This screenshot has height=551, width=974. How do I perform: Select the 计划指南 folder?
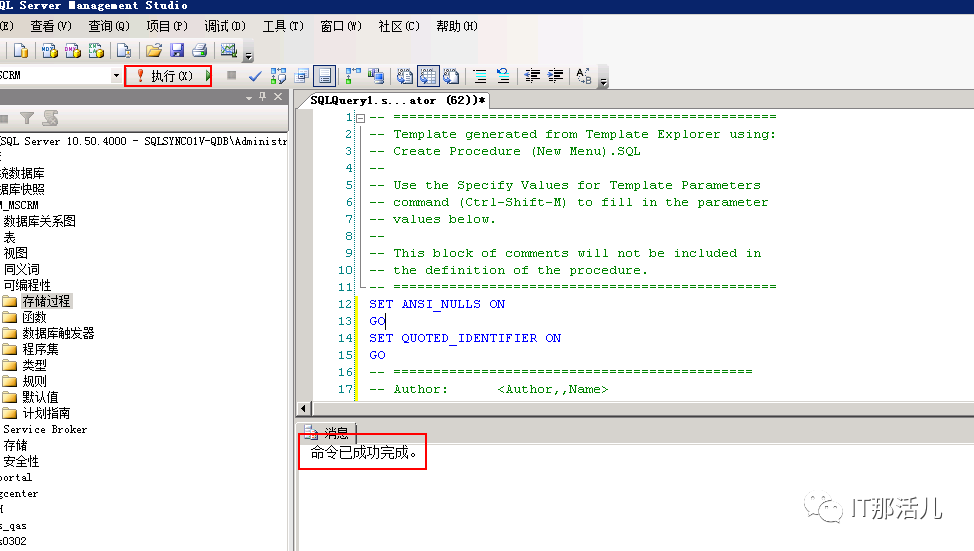coord(47,414)
